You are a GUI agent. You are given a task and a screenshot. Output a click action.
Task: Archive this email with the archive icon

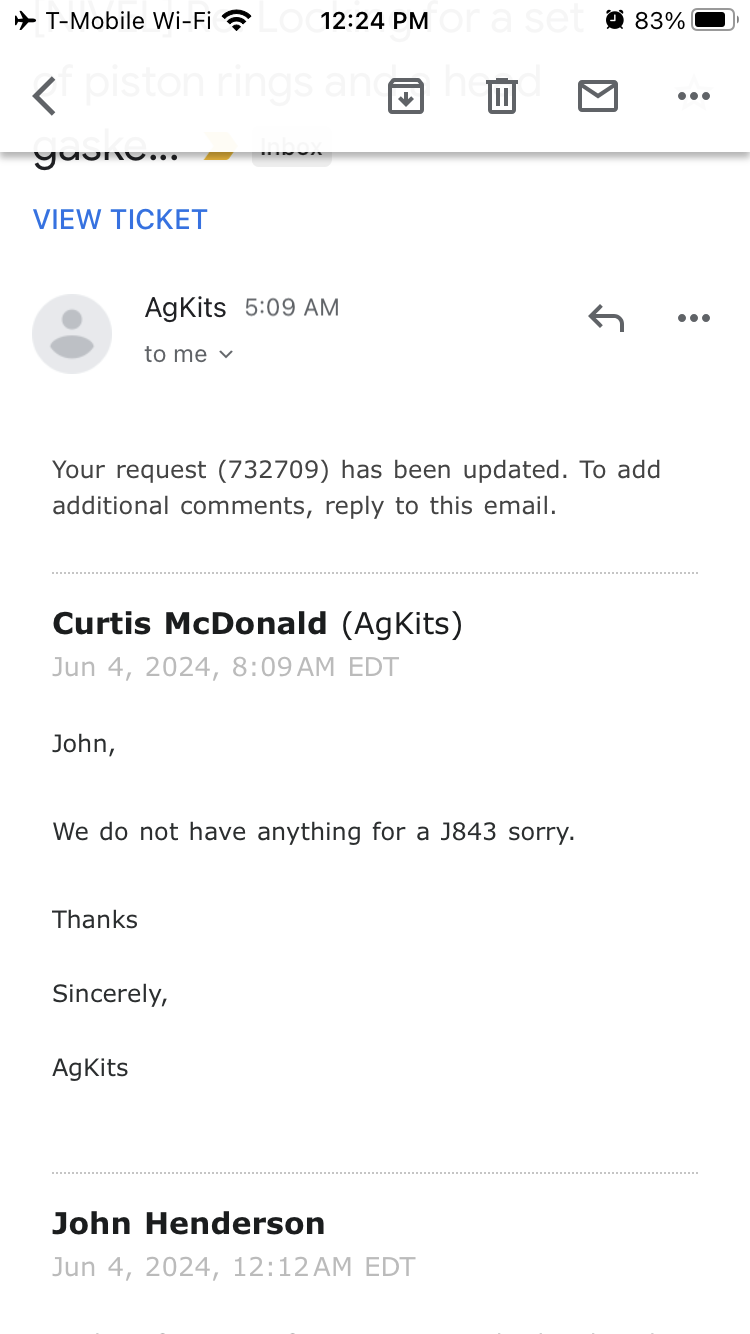pos(406,97)
